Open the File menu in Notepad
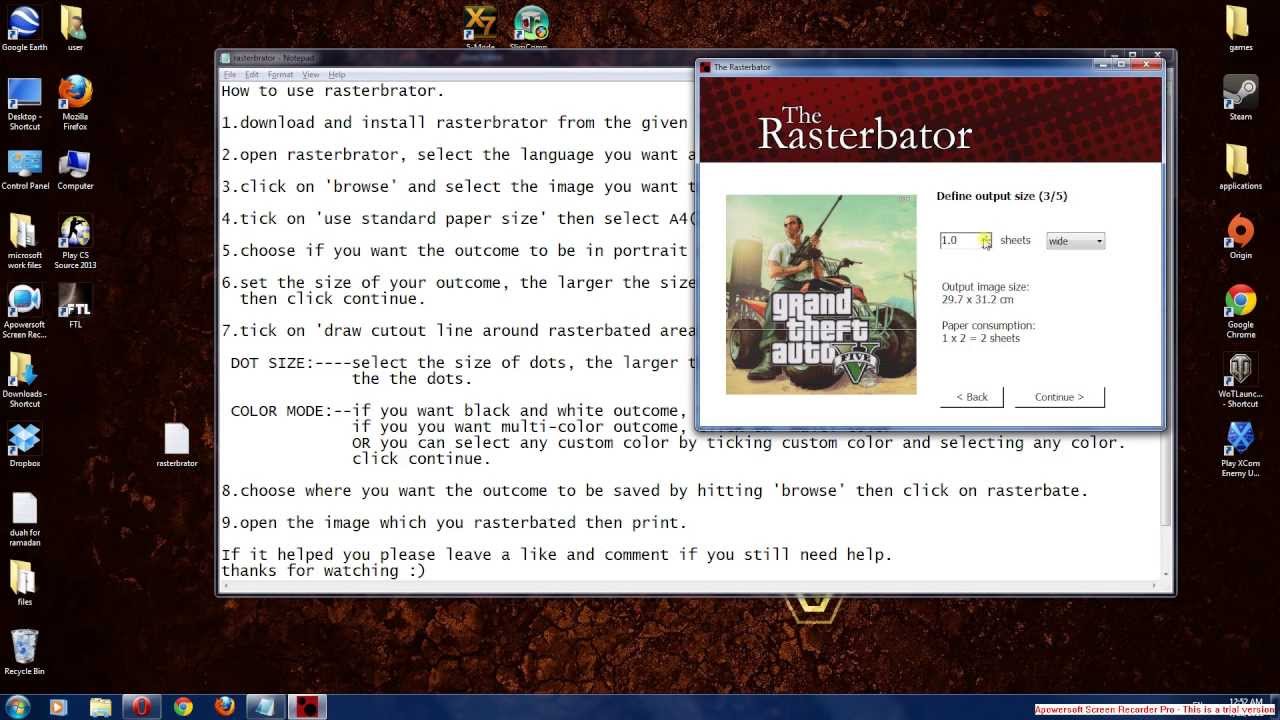The height and width of the screenshot is (720, 1280). click(x=230, y=75)
